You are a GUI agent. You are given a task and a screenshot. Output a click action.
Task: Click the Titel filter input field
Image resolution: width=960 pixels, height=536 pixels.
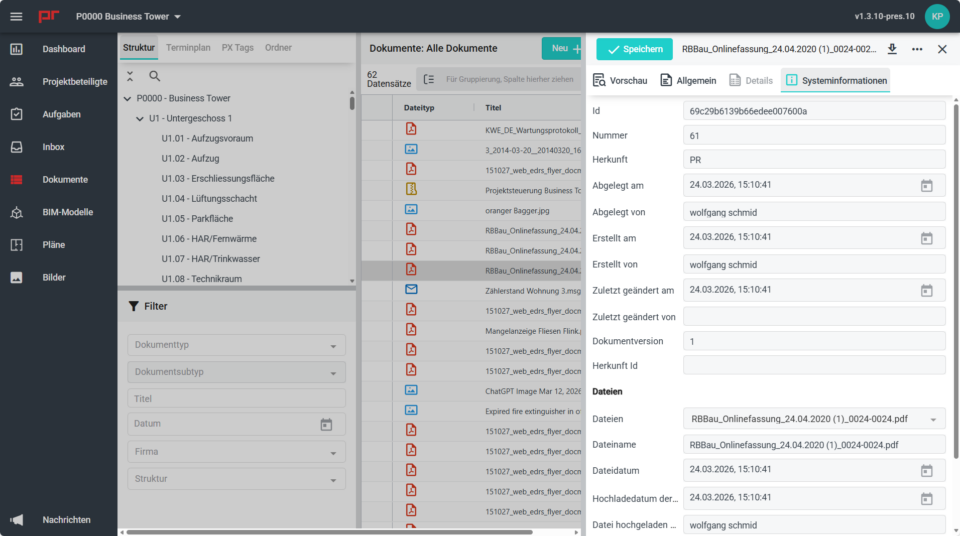point(236,398)
